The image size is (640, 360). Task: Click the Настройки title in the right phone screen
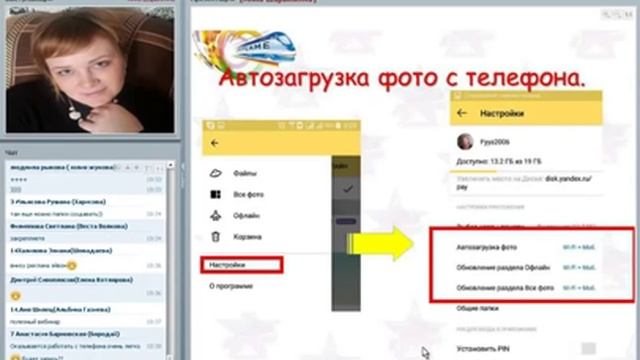pos(502,113)
